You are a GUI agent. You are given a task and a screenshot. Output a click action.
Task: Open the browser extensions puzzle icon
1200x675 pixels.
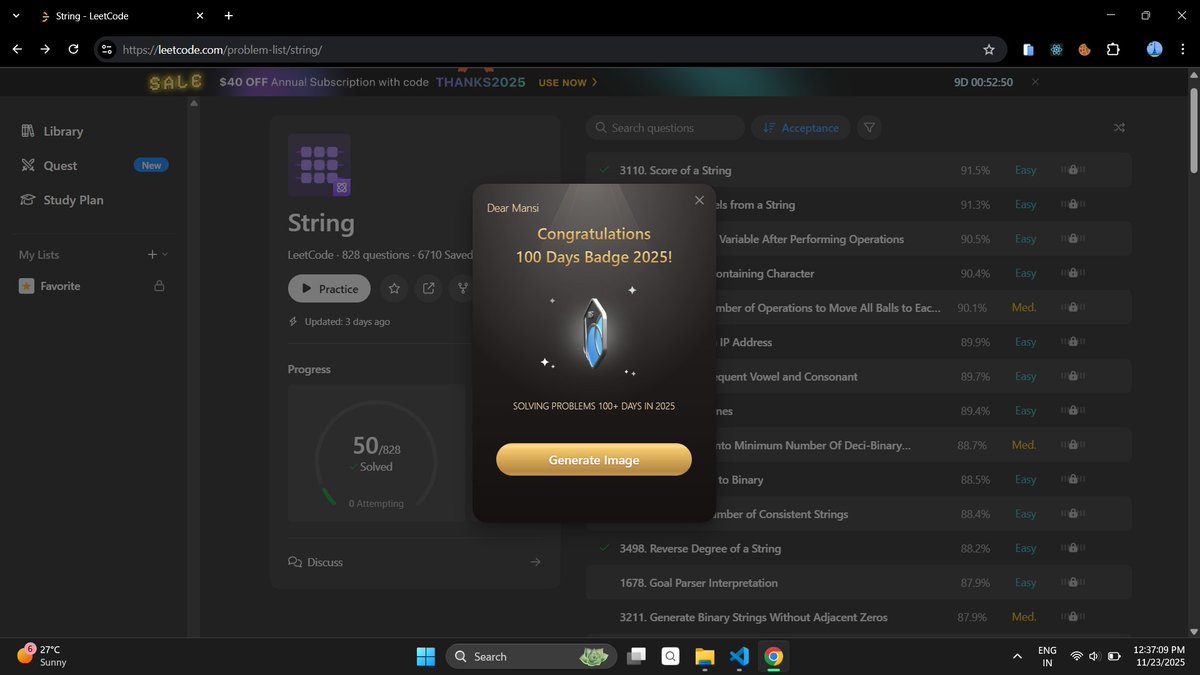1113,49
